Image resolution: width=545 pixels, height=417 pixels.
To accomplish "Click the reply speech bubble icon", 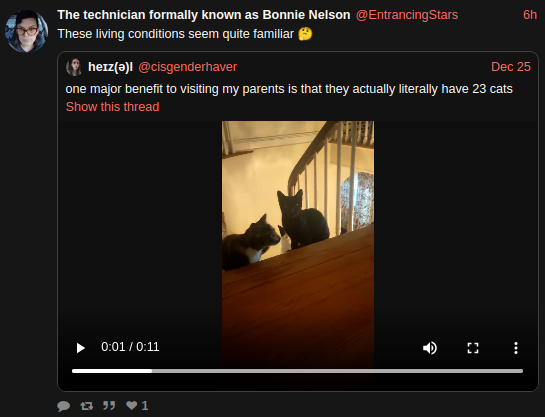I will click(x=63, y=406).
